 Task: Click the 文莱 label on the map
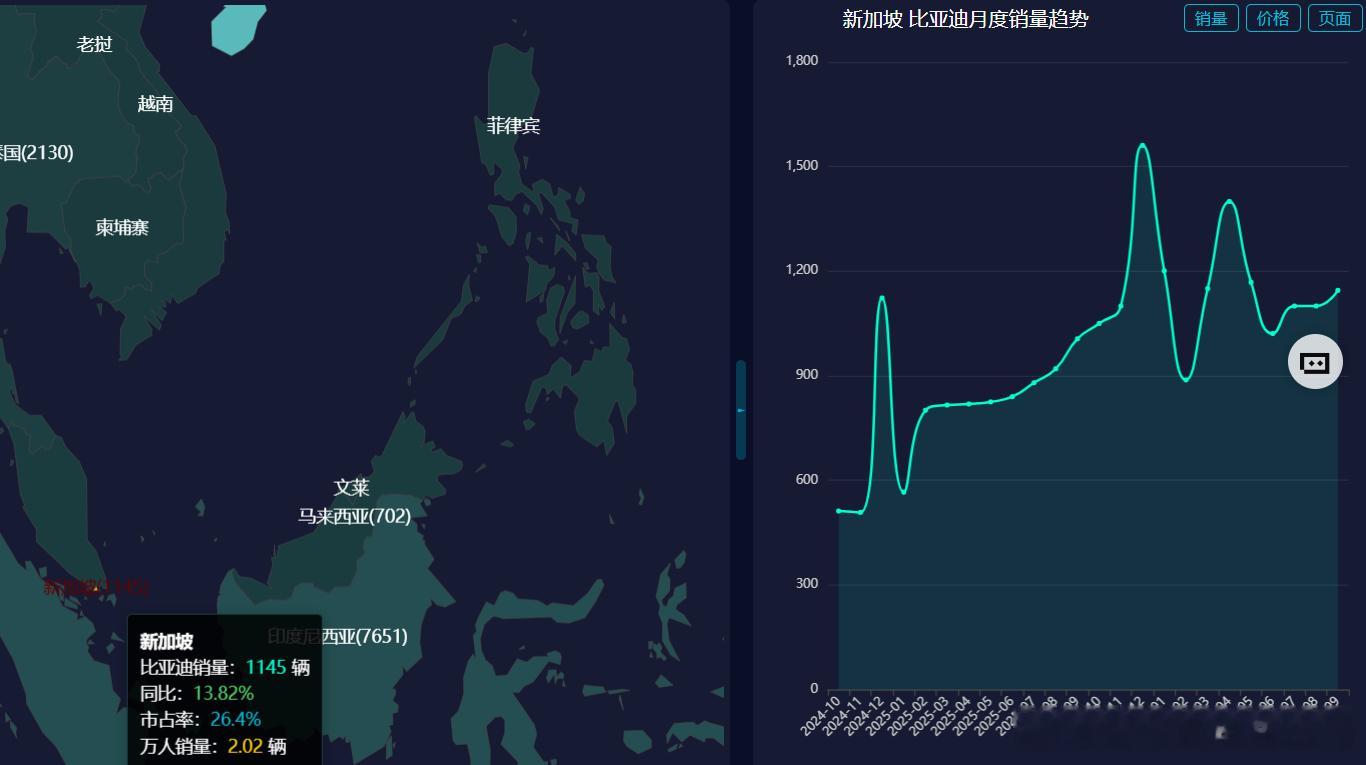click(x=352, y=487)
